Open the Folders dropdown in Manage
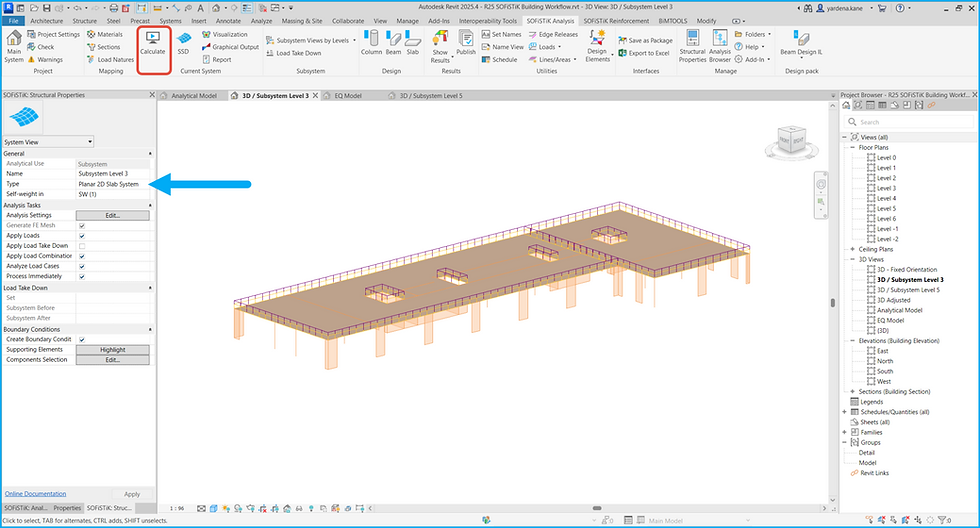Screen dimensions: 980x528 click(753, 34)
